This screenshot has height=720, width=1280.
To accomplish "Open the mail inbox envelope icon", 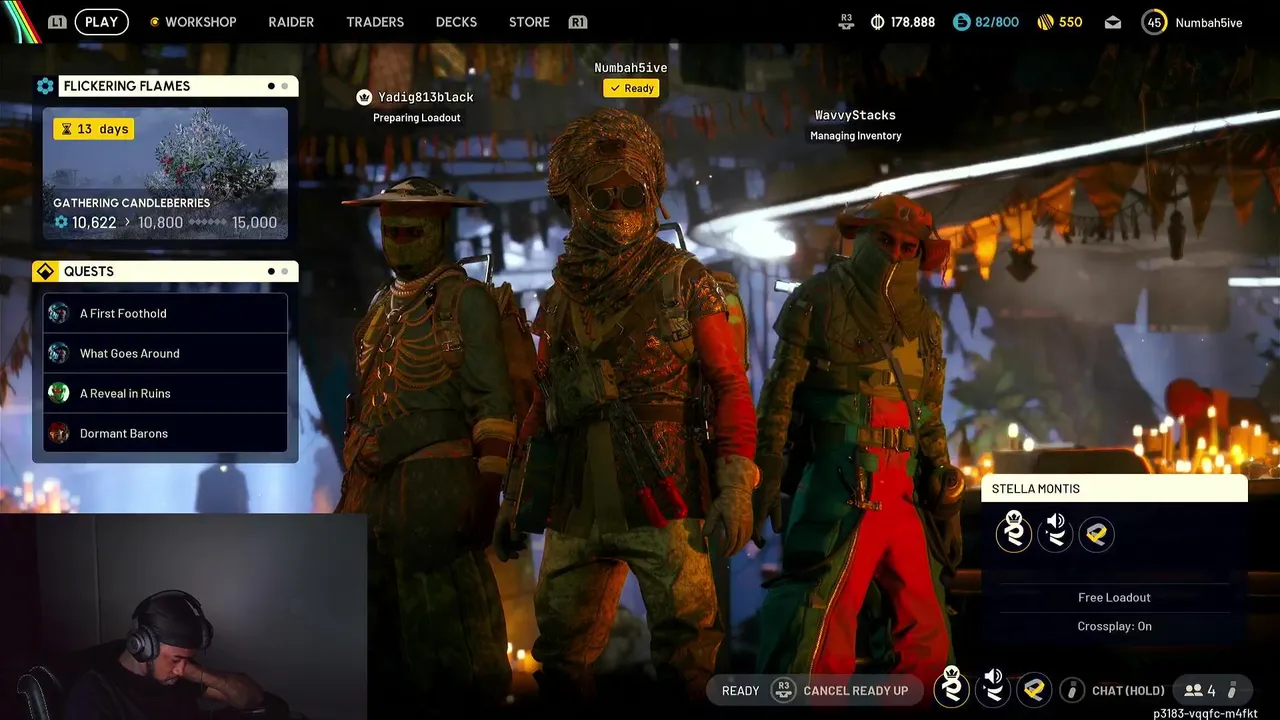I will pyautogui.click(x=1113, y=22).
